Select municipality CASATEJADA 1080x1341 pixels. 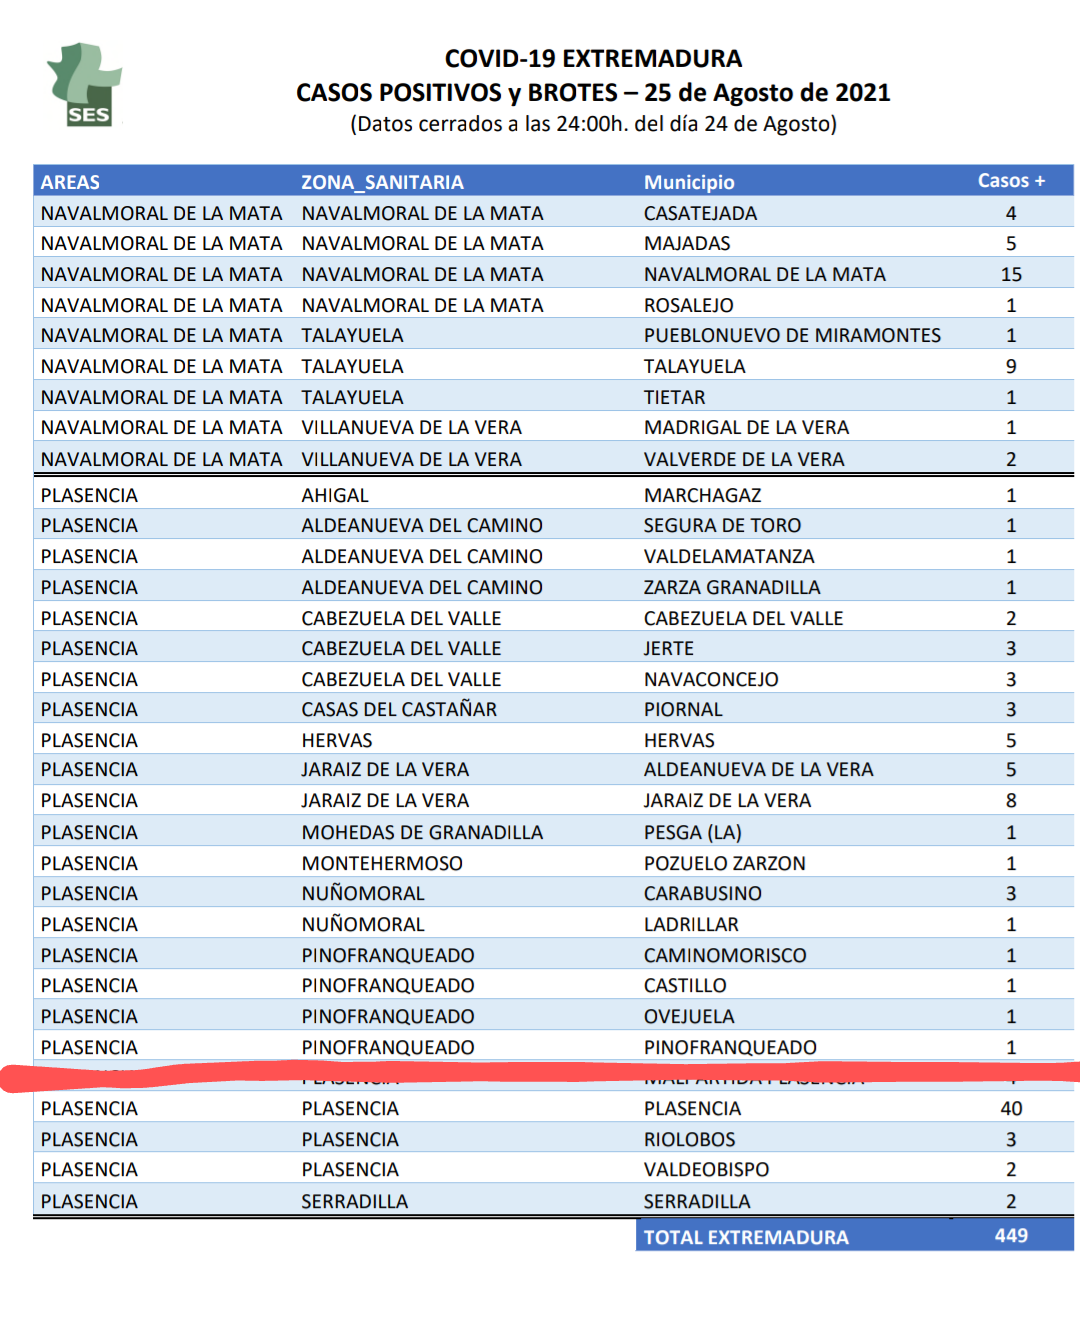(700, 213)
